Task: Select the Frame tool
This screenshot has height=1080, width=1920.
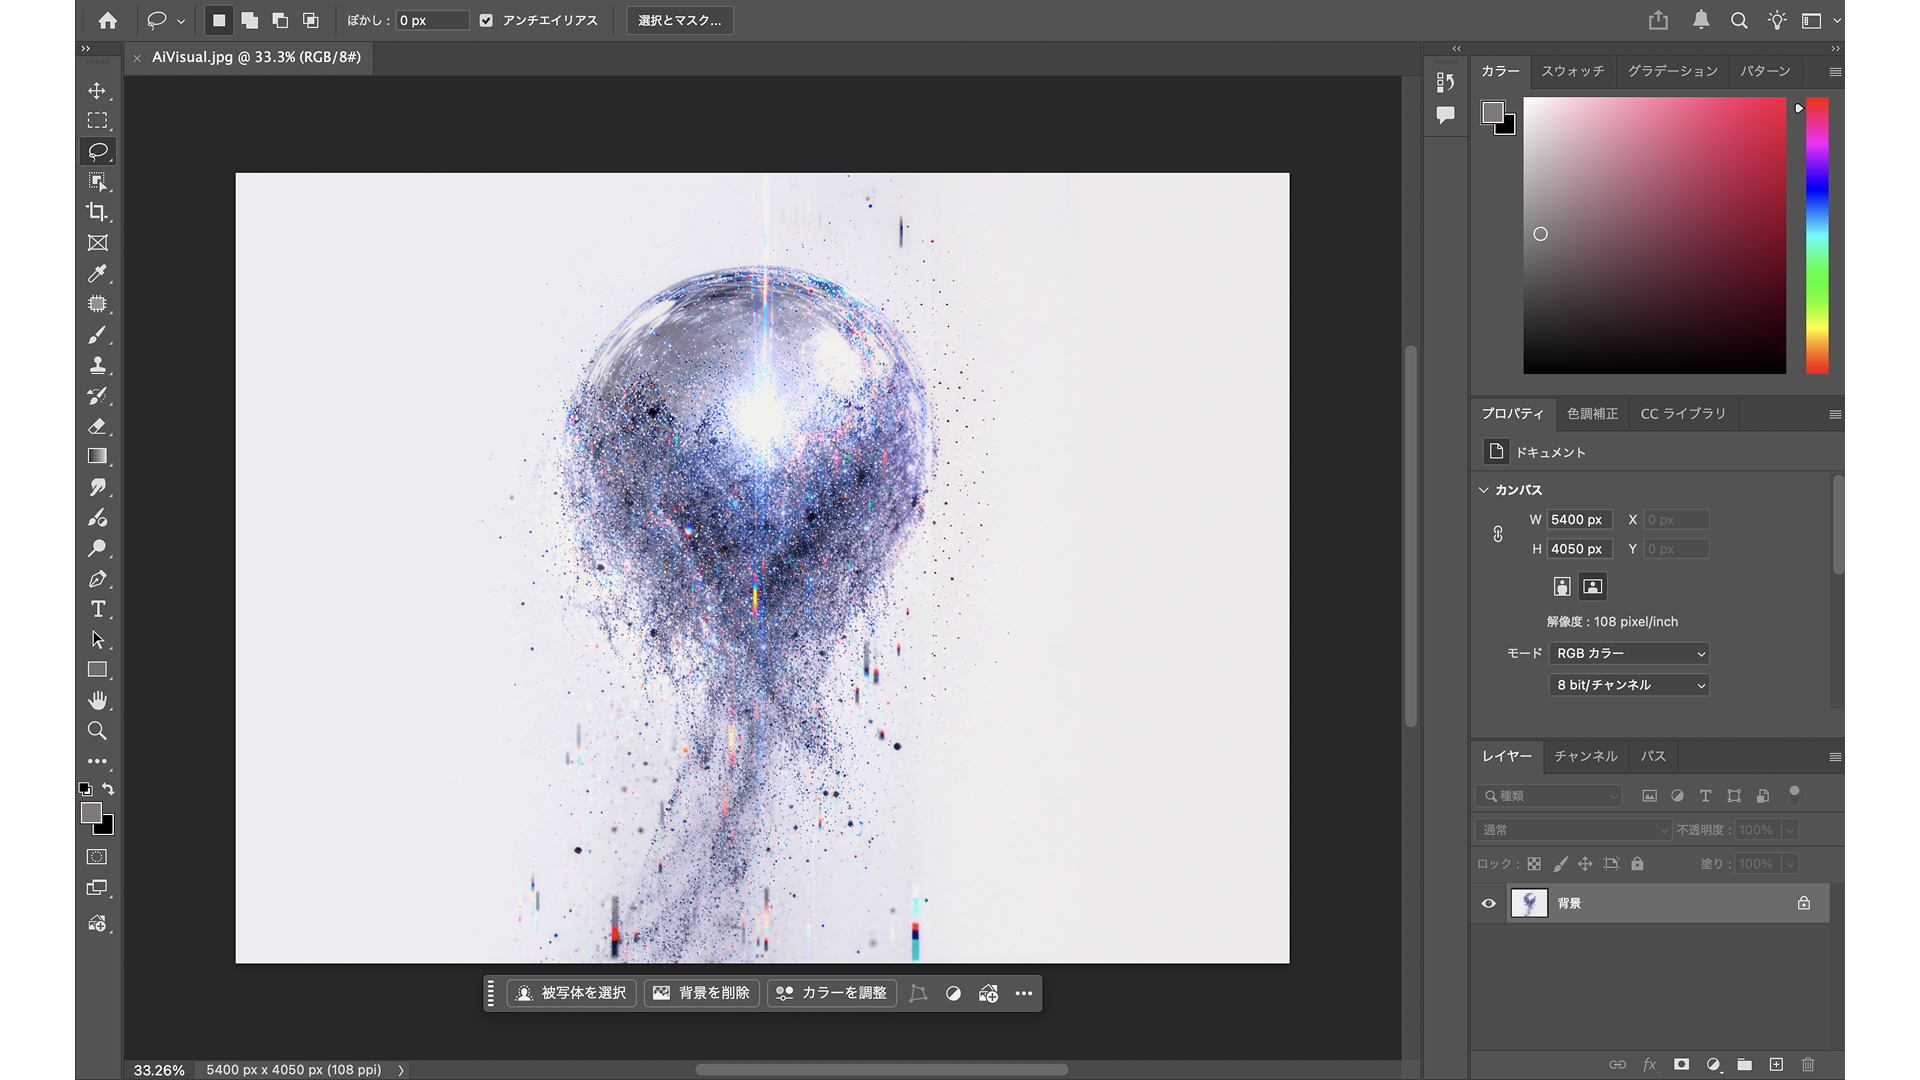Action: (97, 243)
